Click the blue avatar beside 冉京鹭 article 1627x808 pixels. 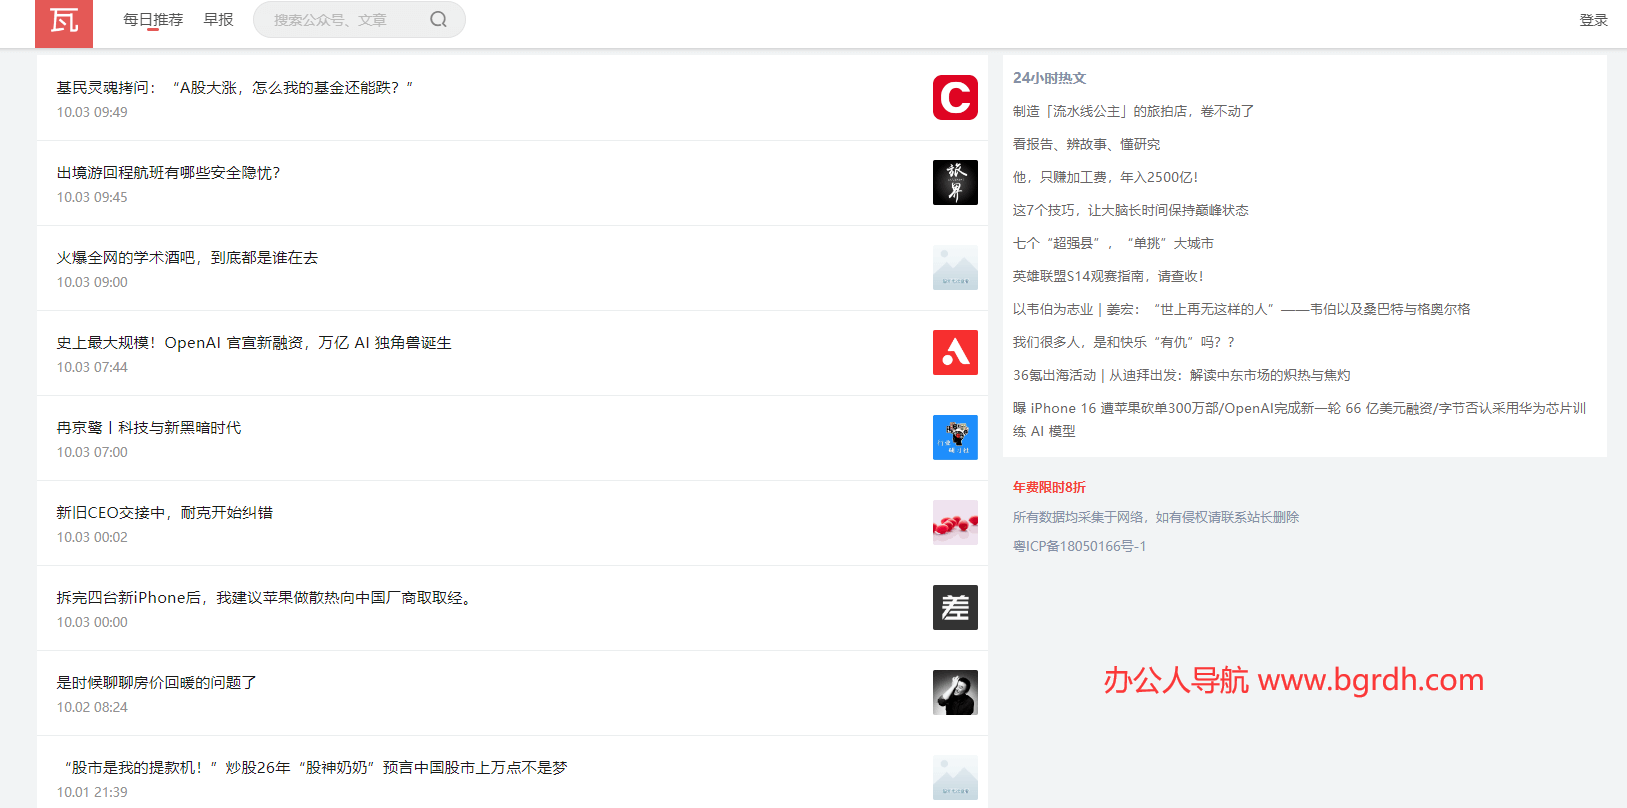955,438
